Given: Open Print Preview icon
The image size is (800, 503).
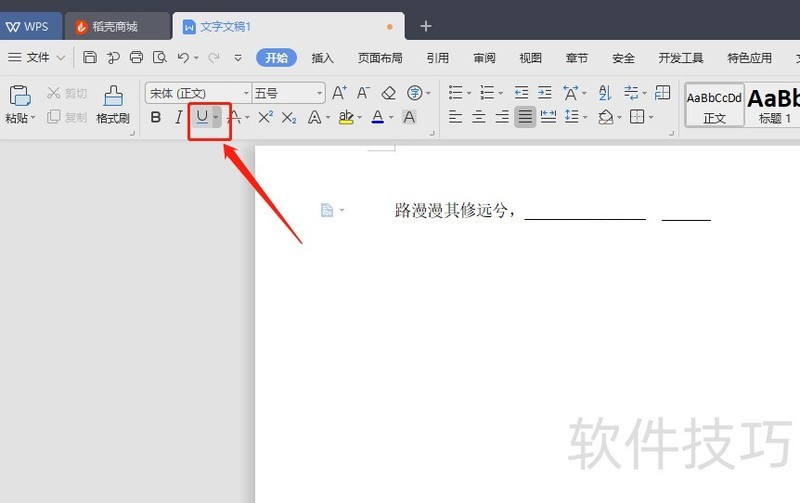Looking at the screenshot, I should [160, 57].
